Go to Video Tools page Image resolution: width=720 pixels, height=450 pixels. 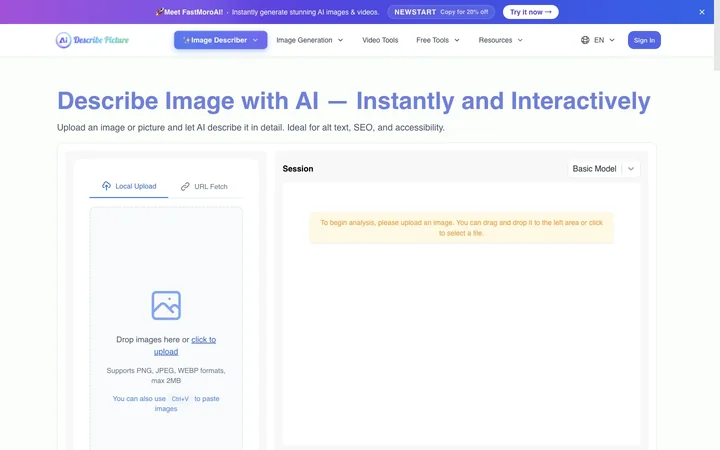pyautogui.click(x=380, y=40)
